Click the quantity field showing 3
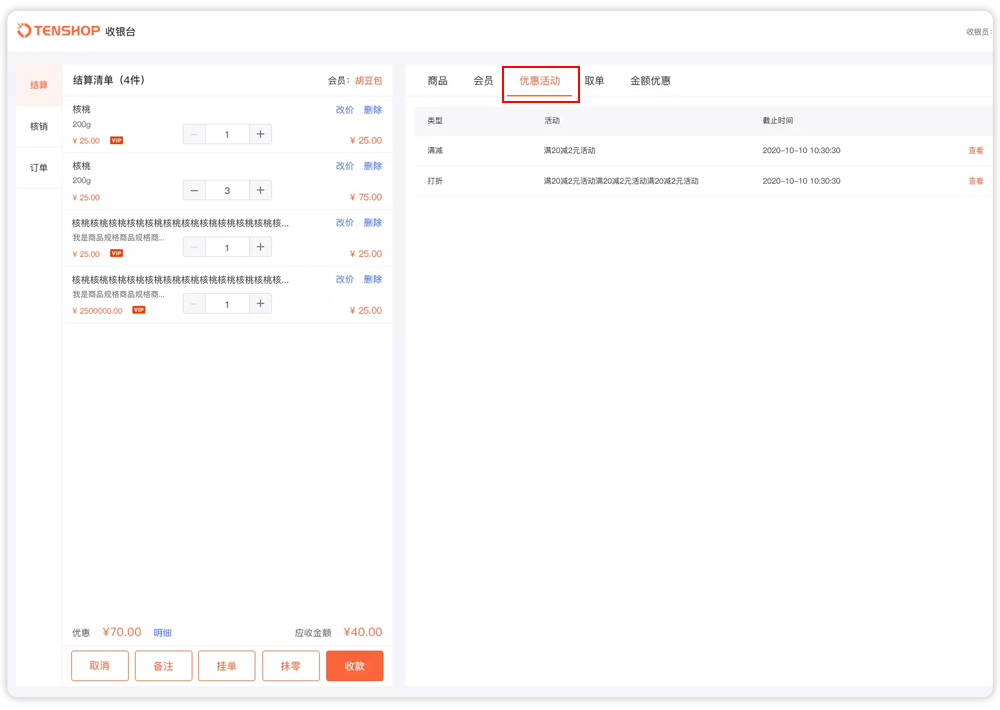The image size is (1000, 710). click(227, 190)
